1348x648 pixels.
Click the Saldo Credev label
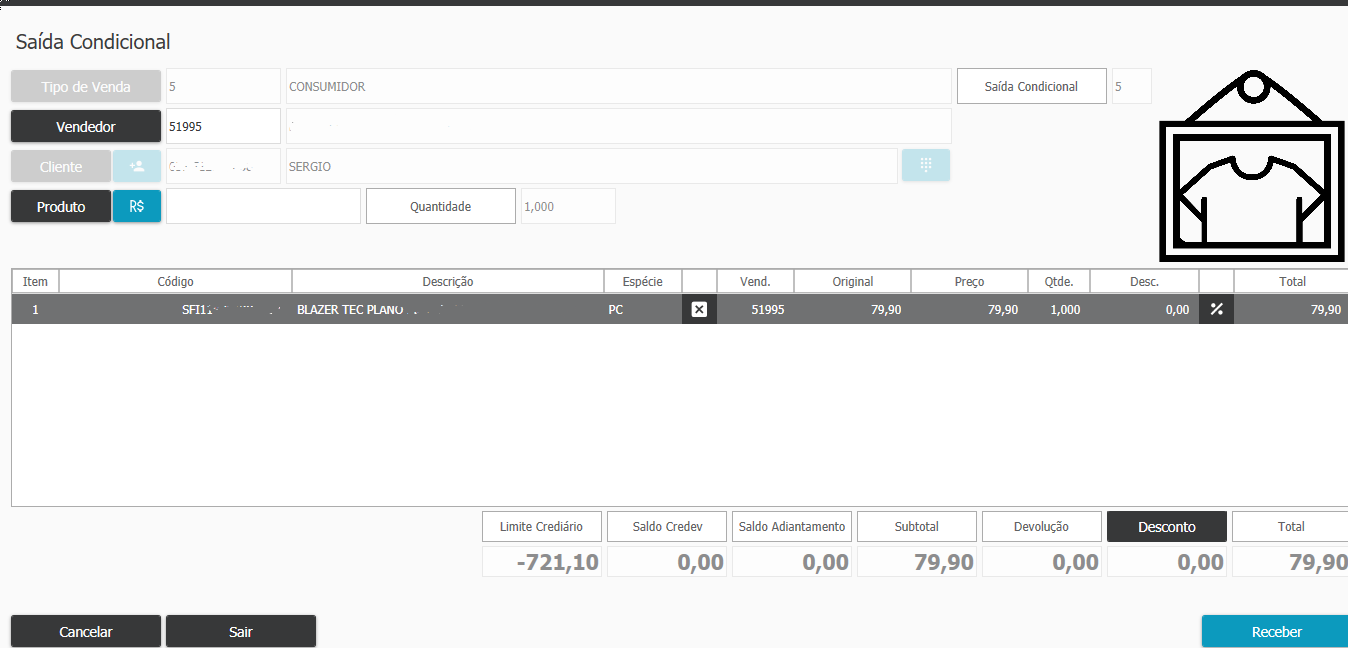[667, 527]
